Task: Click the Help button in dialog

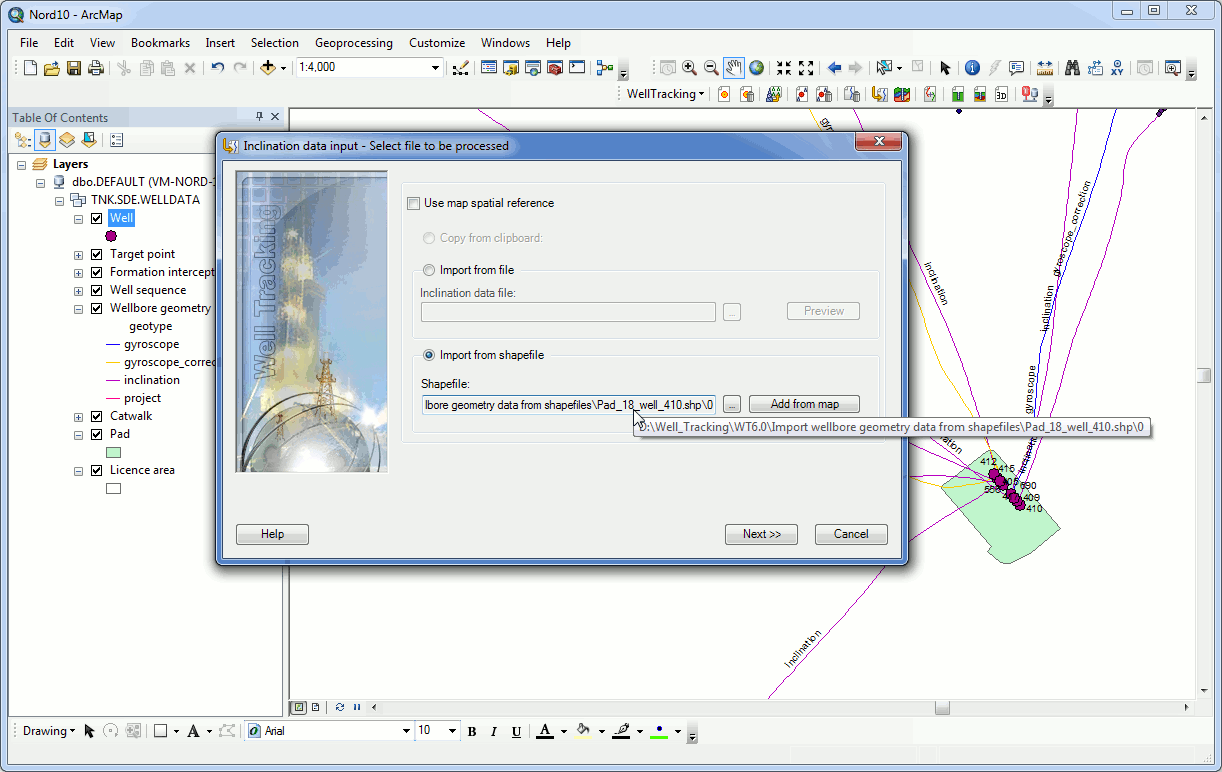Action: coord(272,534)
